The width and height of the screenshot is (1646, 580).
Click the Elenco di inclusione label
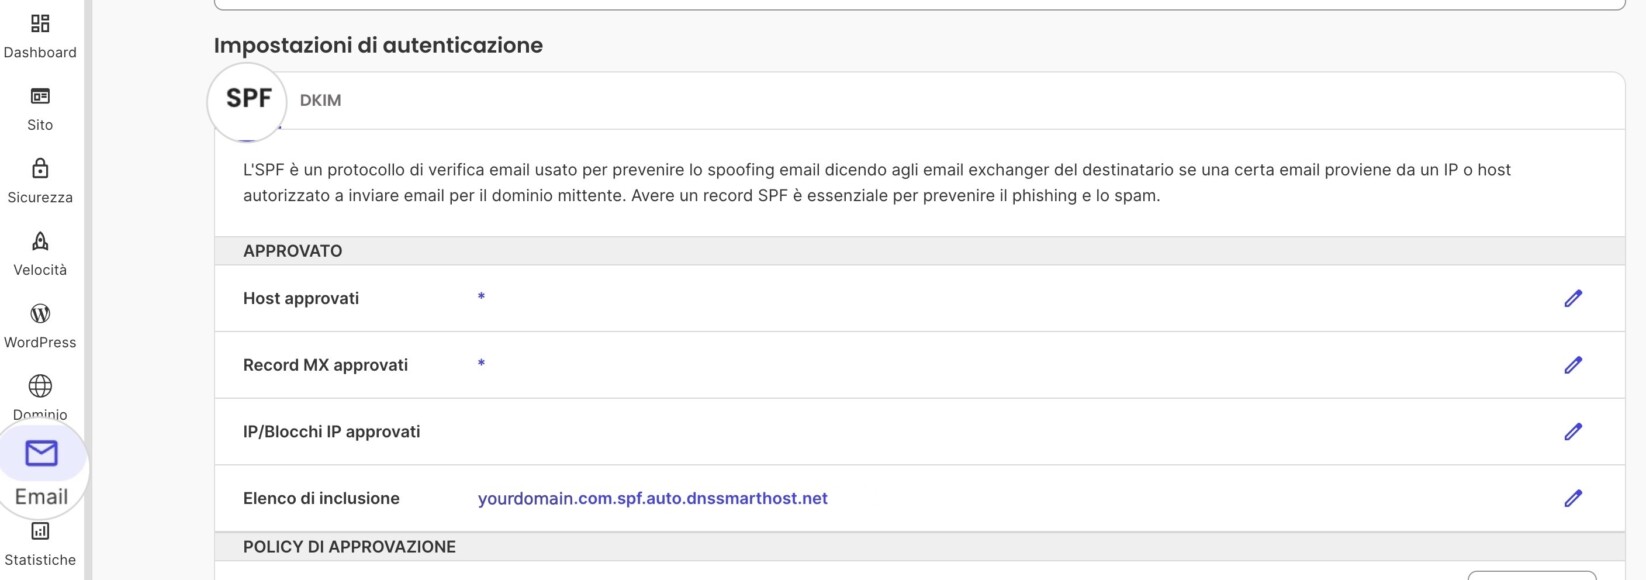(321, 498)
